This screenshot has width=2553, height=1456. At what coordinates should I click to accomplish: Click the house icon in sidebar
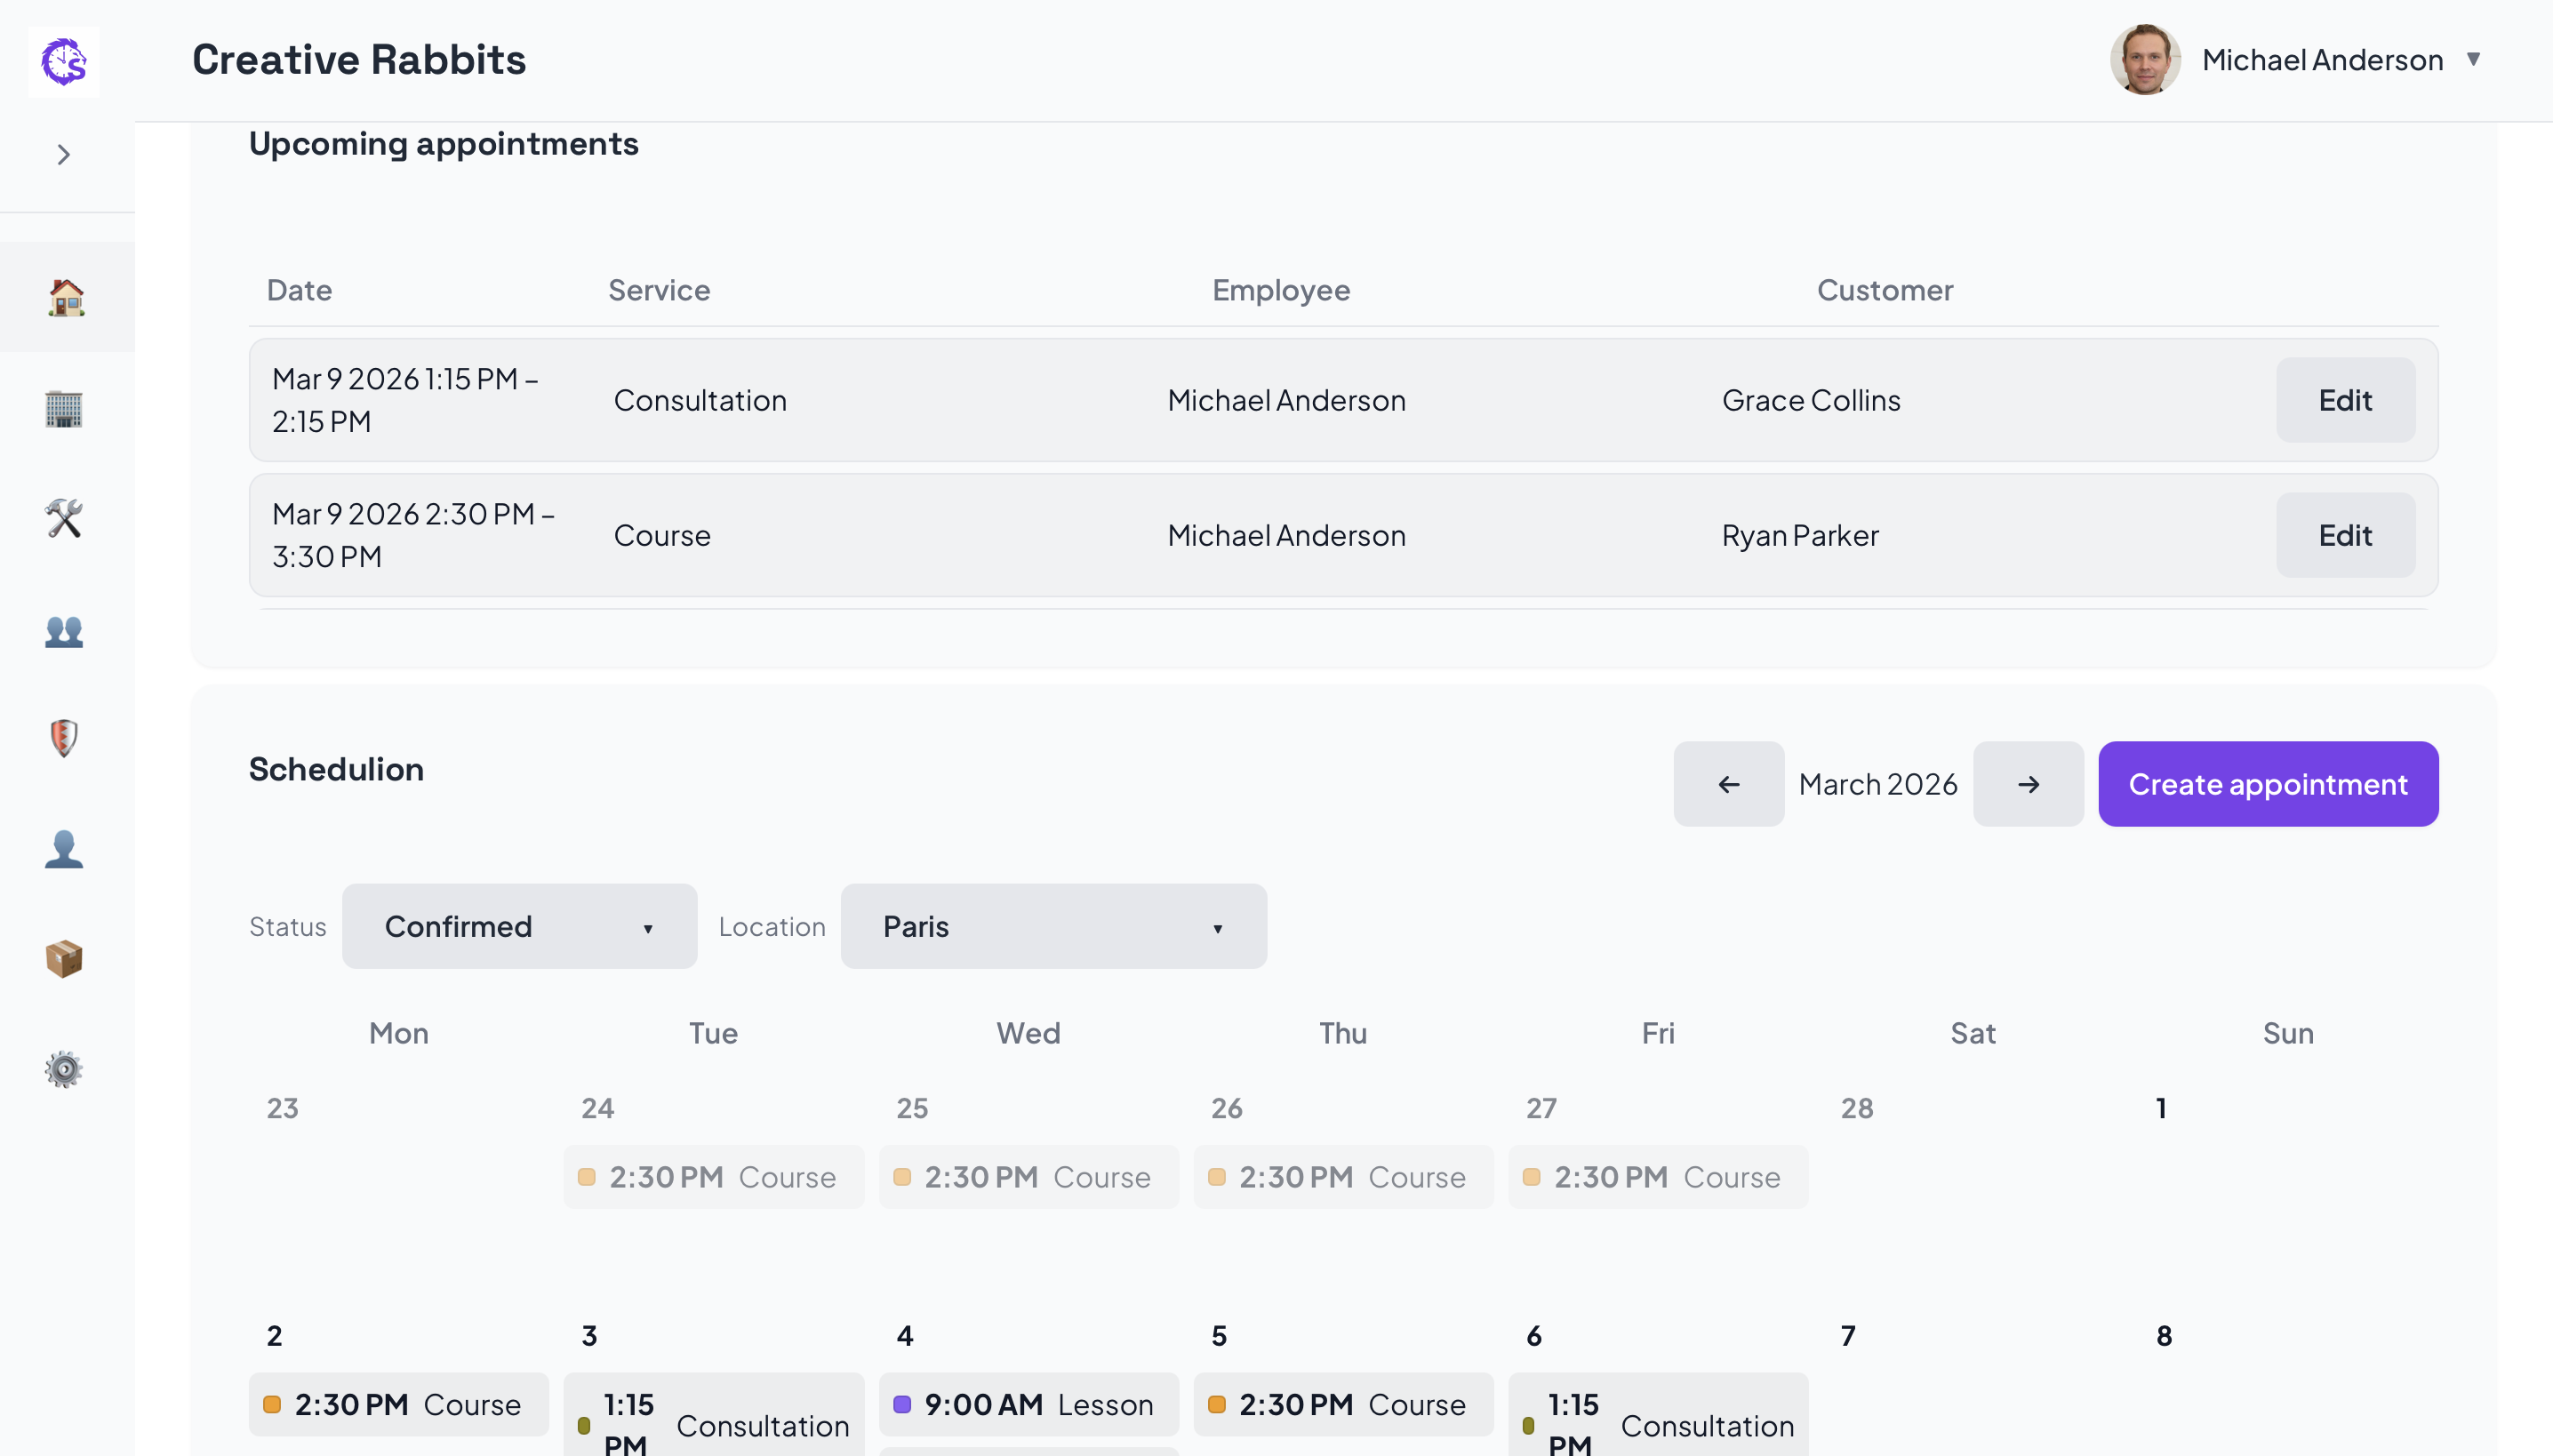(x=66, y=297)
